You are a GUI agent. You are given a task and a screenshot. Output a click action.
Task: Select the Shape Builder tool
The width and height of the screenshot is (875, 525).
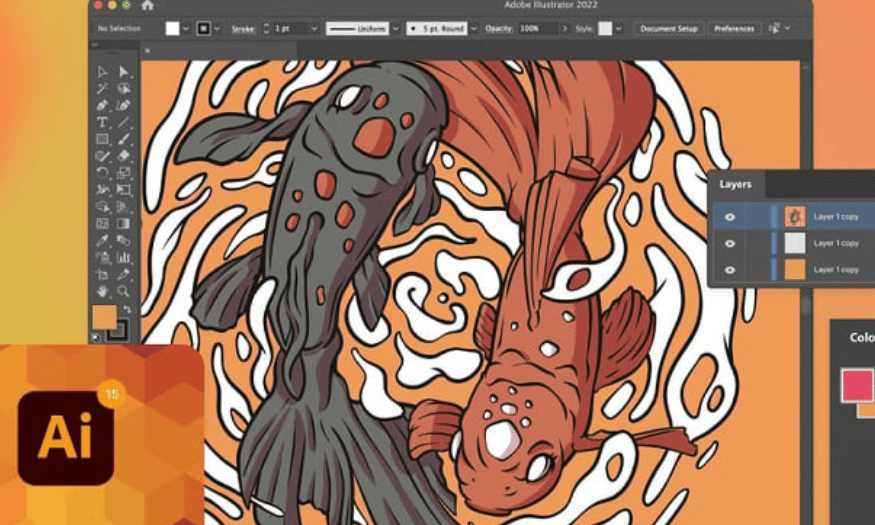coord(102,207)
